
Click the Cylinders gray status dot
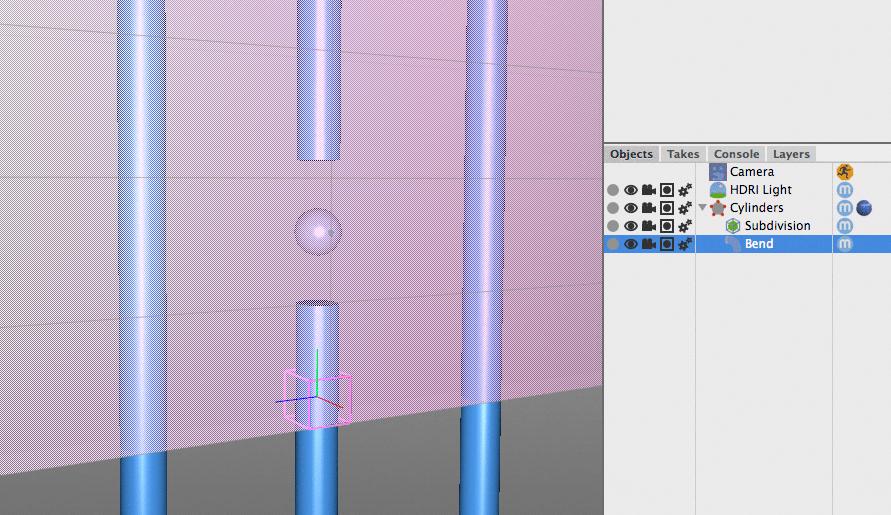[613, 208]
